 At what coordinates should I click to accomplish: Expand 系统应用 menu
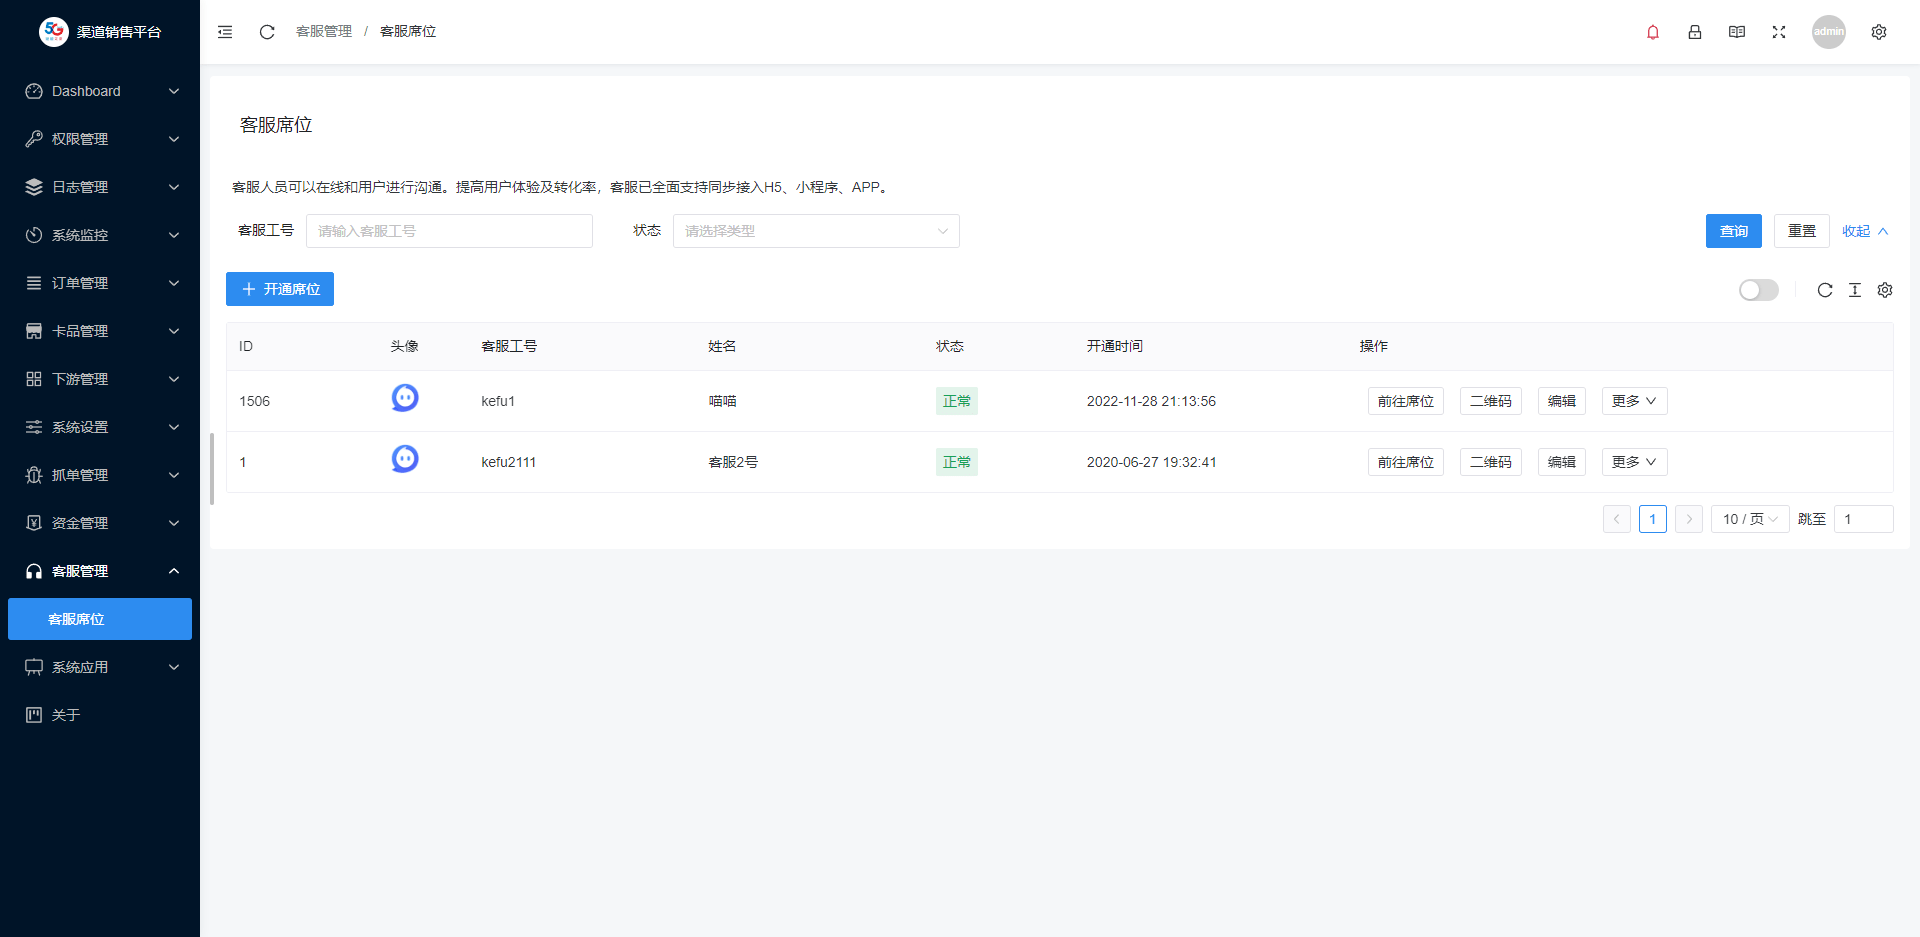(x=100, y=667)
